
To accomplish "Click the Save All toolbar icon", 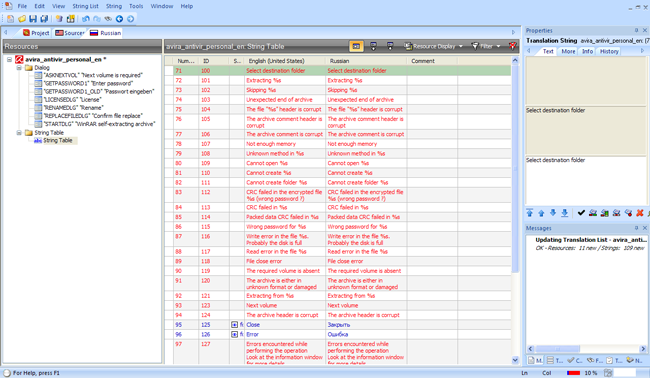I will pos(44,19).
